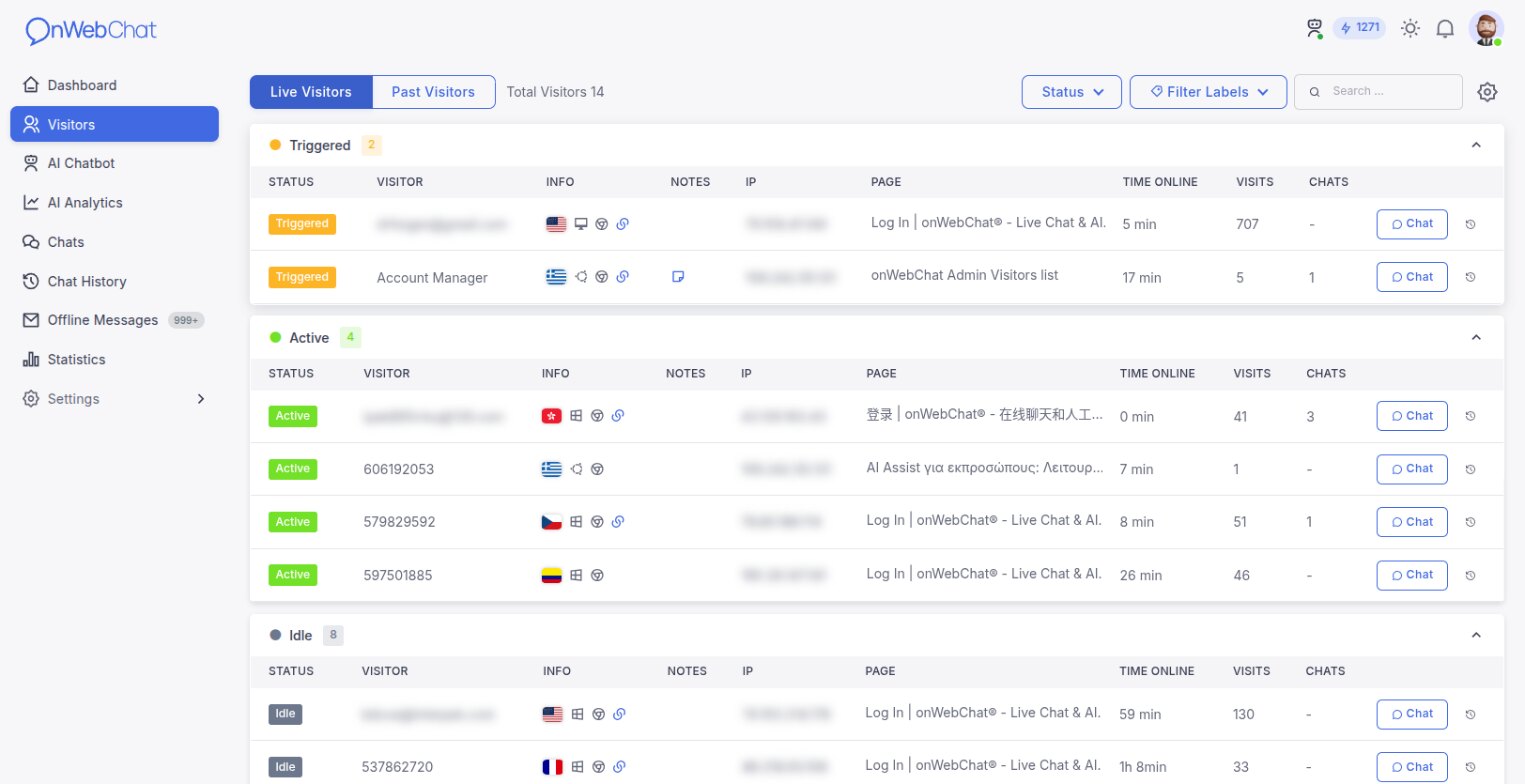Click Active status badge for visitor 606192053
Viewport: 1525px width, 784px height.
pos(293,469)
